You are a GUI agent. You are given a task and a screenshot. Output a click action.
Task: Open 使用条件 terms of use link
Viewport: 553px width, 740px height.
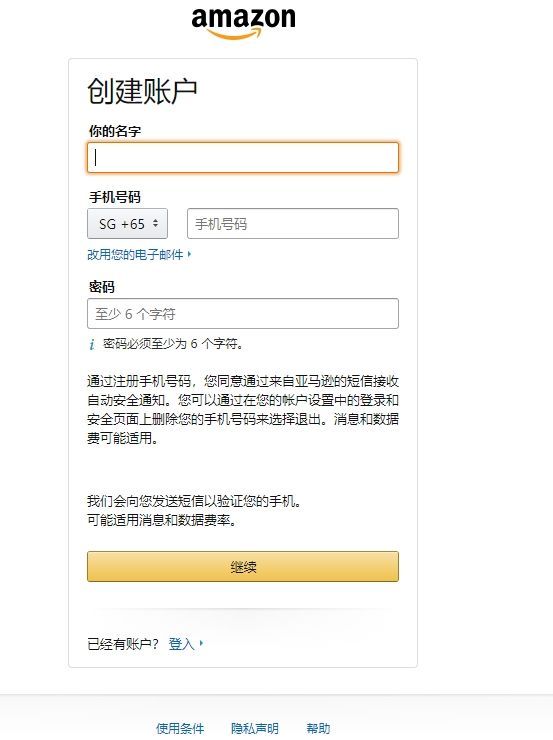coord(180,728)
